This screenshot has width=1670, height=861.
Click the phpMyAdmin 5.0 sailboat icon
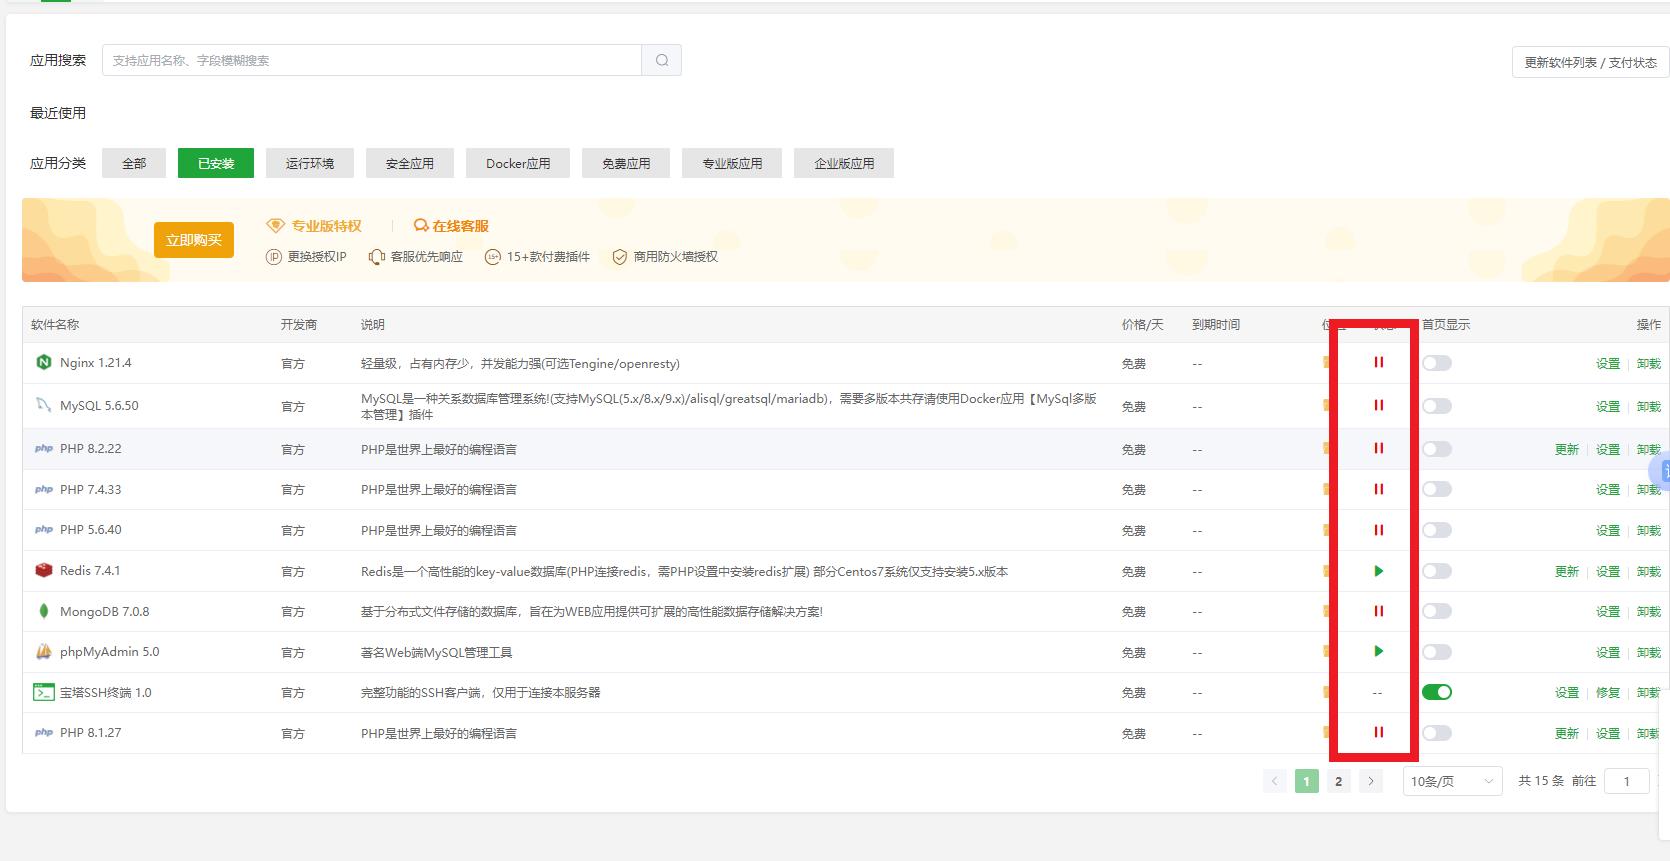click(x=43, y=652)
